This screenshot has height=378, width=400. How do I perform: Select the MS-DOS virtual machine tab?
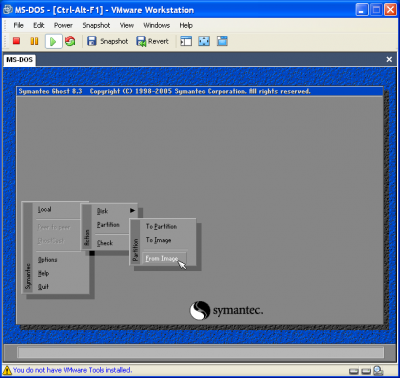[19, 60]
